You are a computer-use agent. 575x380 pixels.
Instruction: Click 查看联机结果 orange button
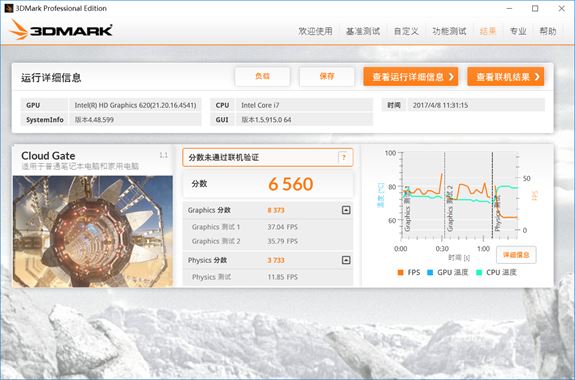pos(506,77)
